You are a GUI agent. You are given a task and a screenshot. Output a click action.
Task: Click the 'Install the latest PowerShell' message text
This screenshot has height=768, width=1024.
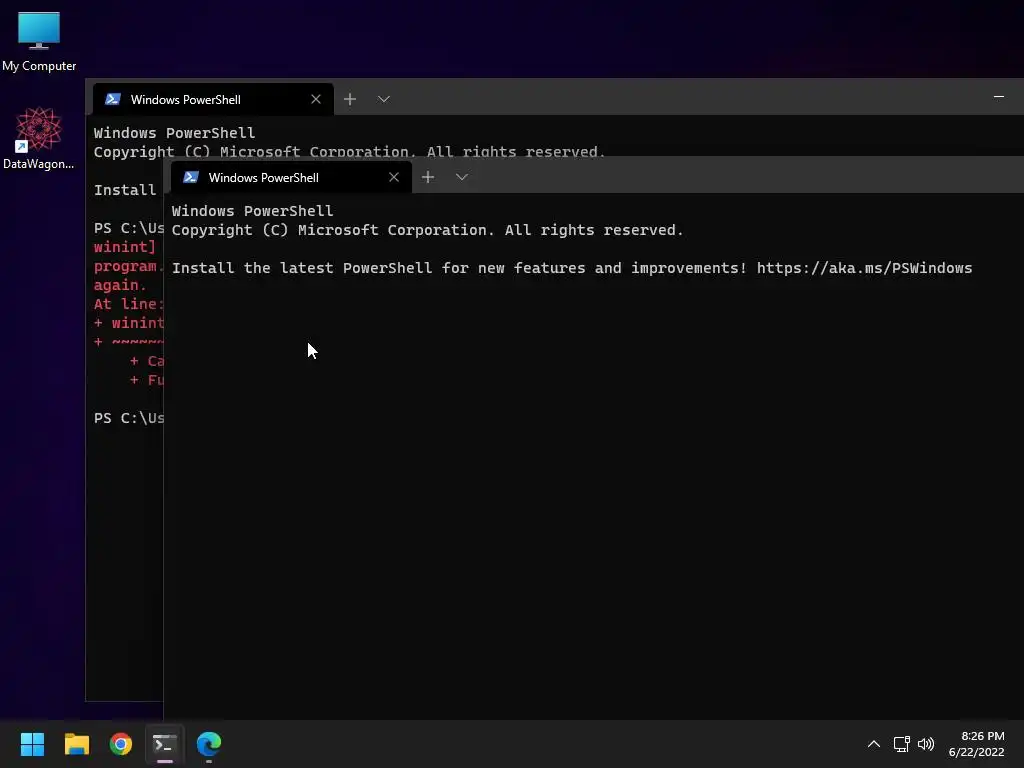point(459,268)
